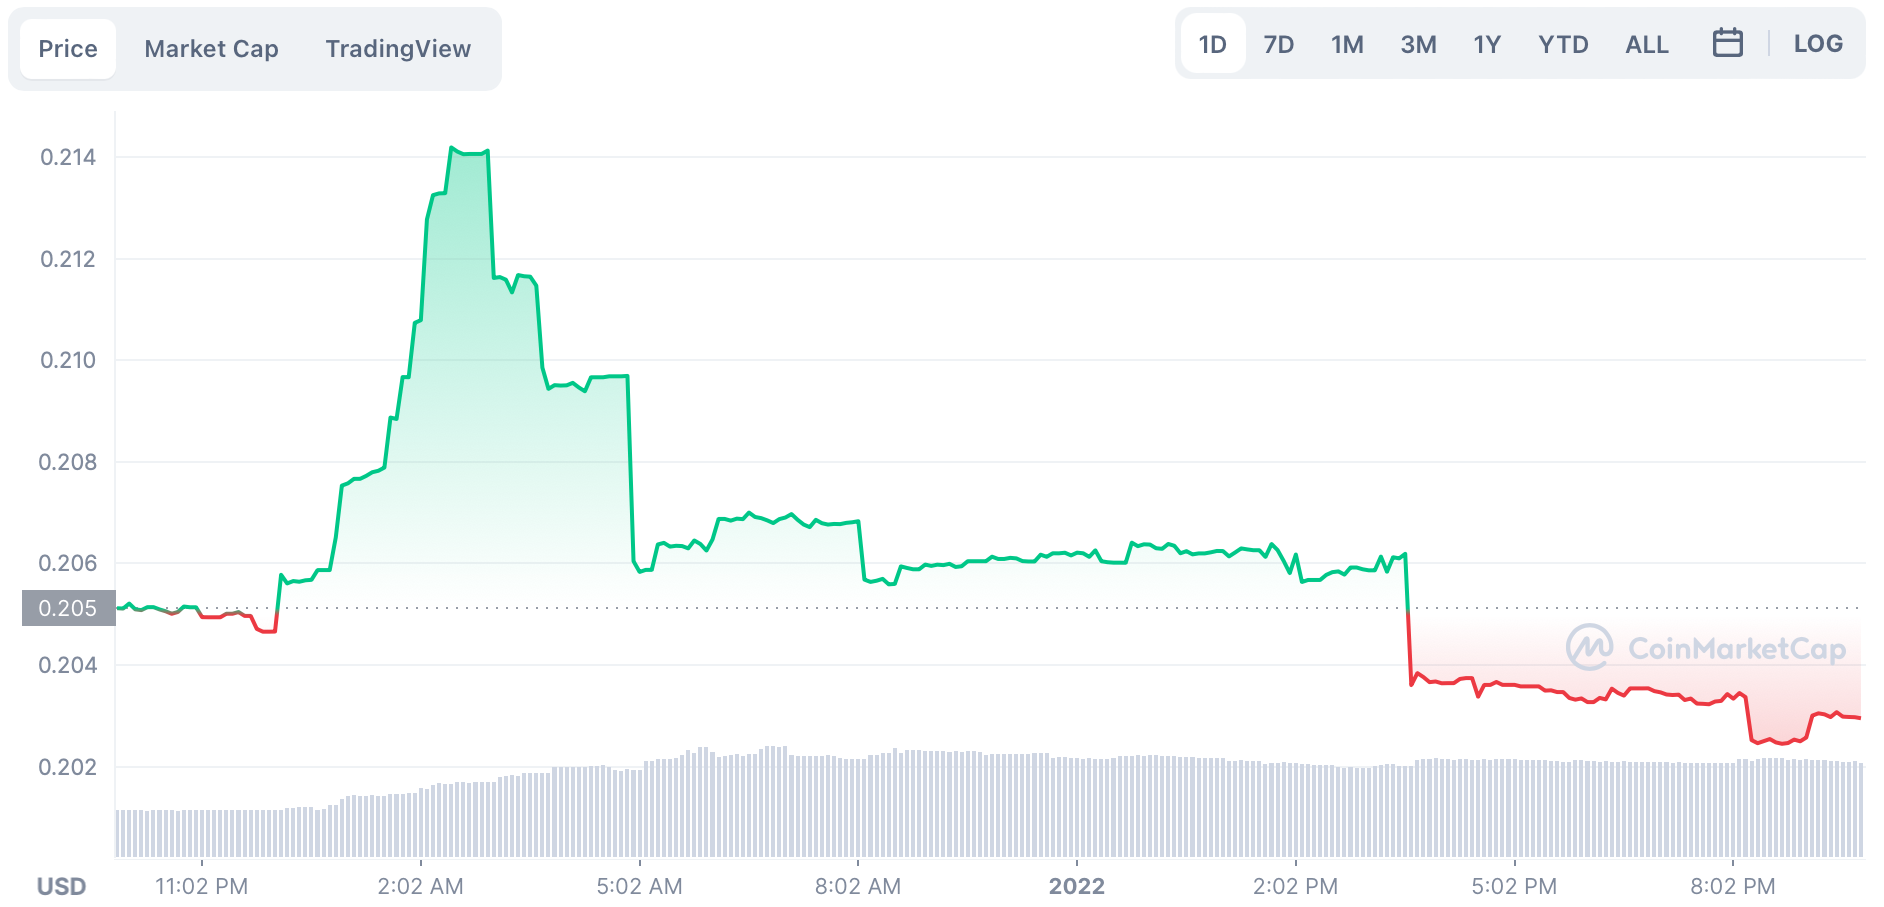Click the 2022 timestamp marker

(1077, 886)
